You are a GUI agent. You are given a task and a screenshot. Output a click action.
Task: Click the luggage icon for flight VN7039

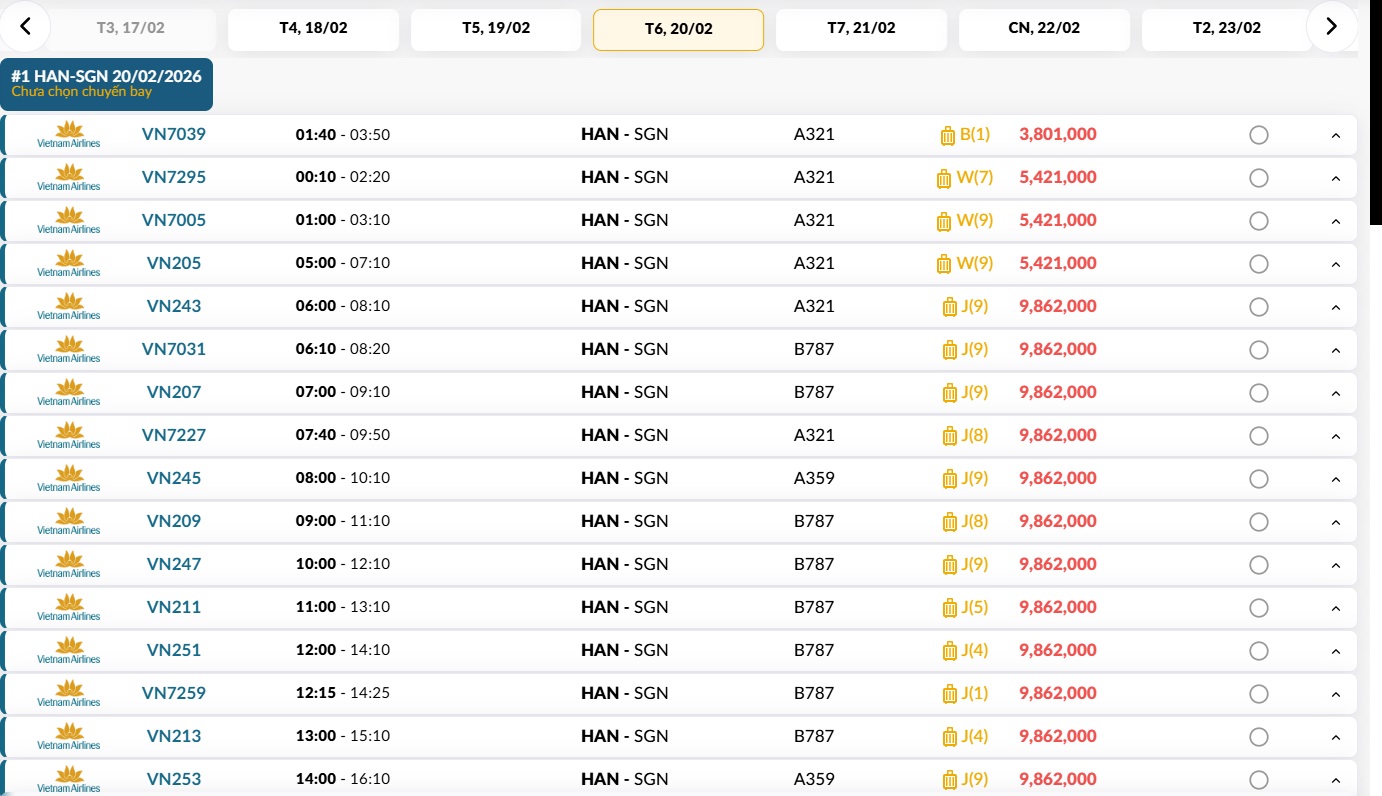point(948,135)
